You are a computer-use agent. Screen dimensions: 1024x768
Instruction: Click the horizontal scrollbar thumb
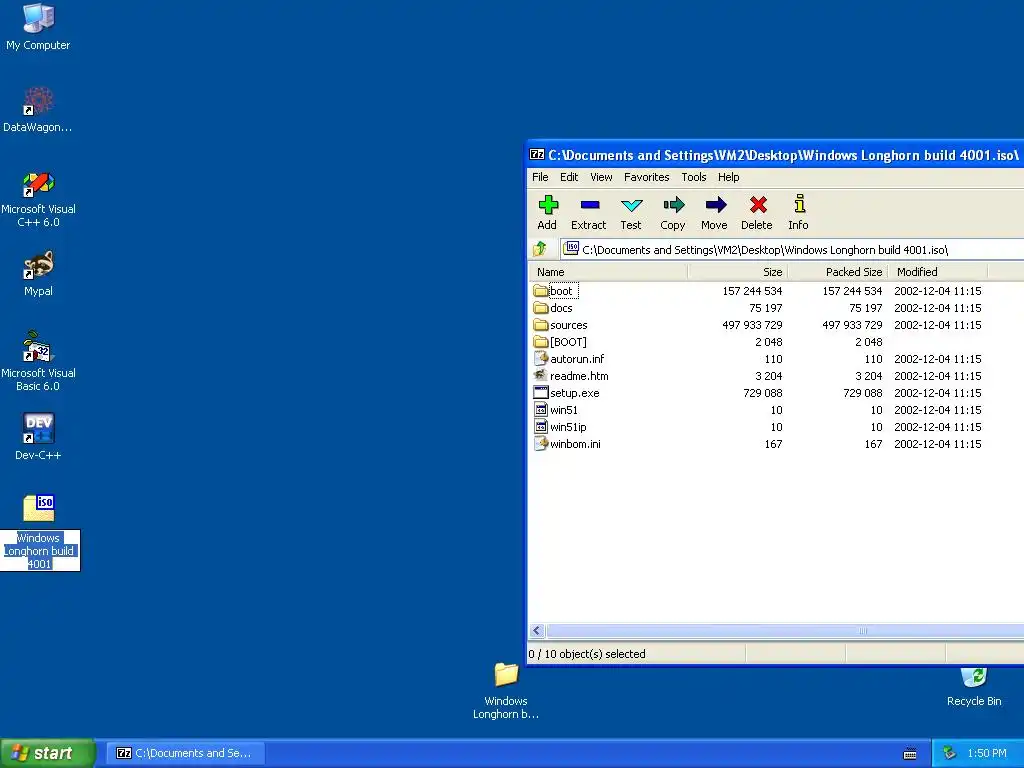pos(786,631)
